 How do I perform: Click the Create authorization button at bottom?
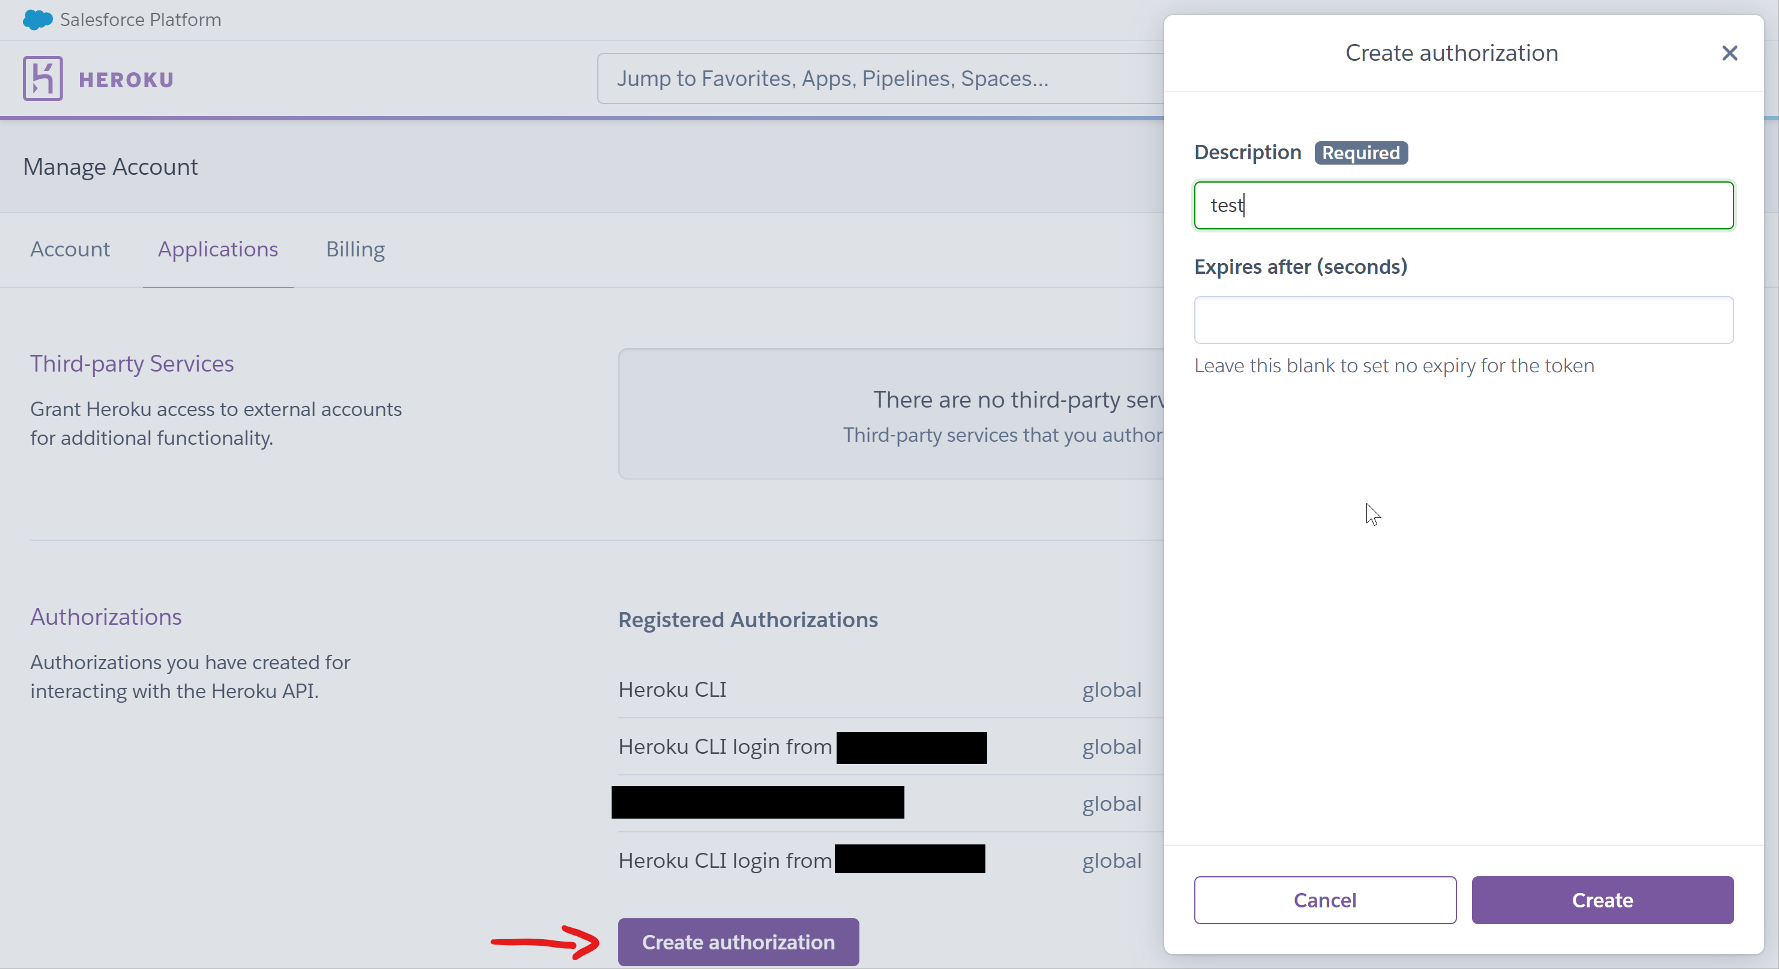pos(737,942)
